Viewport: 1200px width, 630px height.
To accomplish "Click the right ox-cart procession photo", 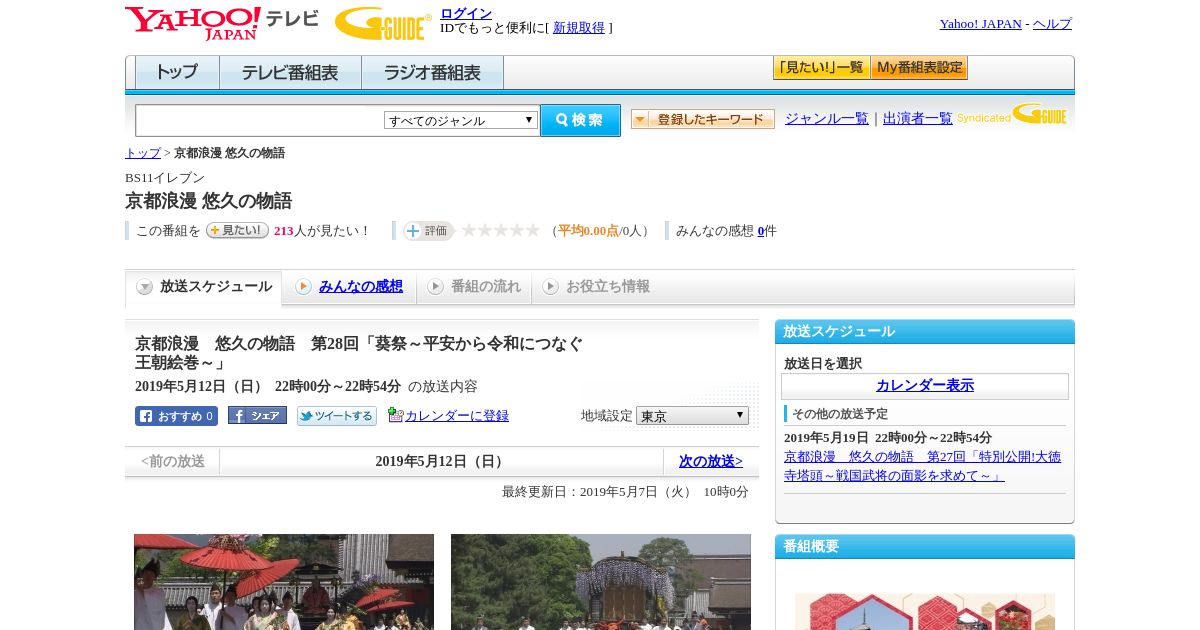I will pyautogui.click(x=601, y=582).
